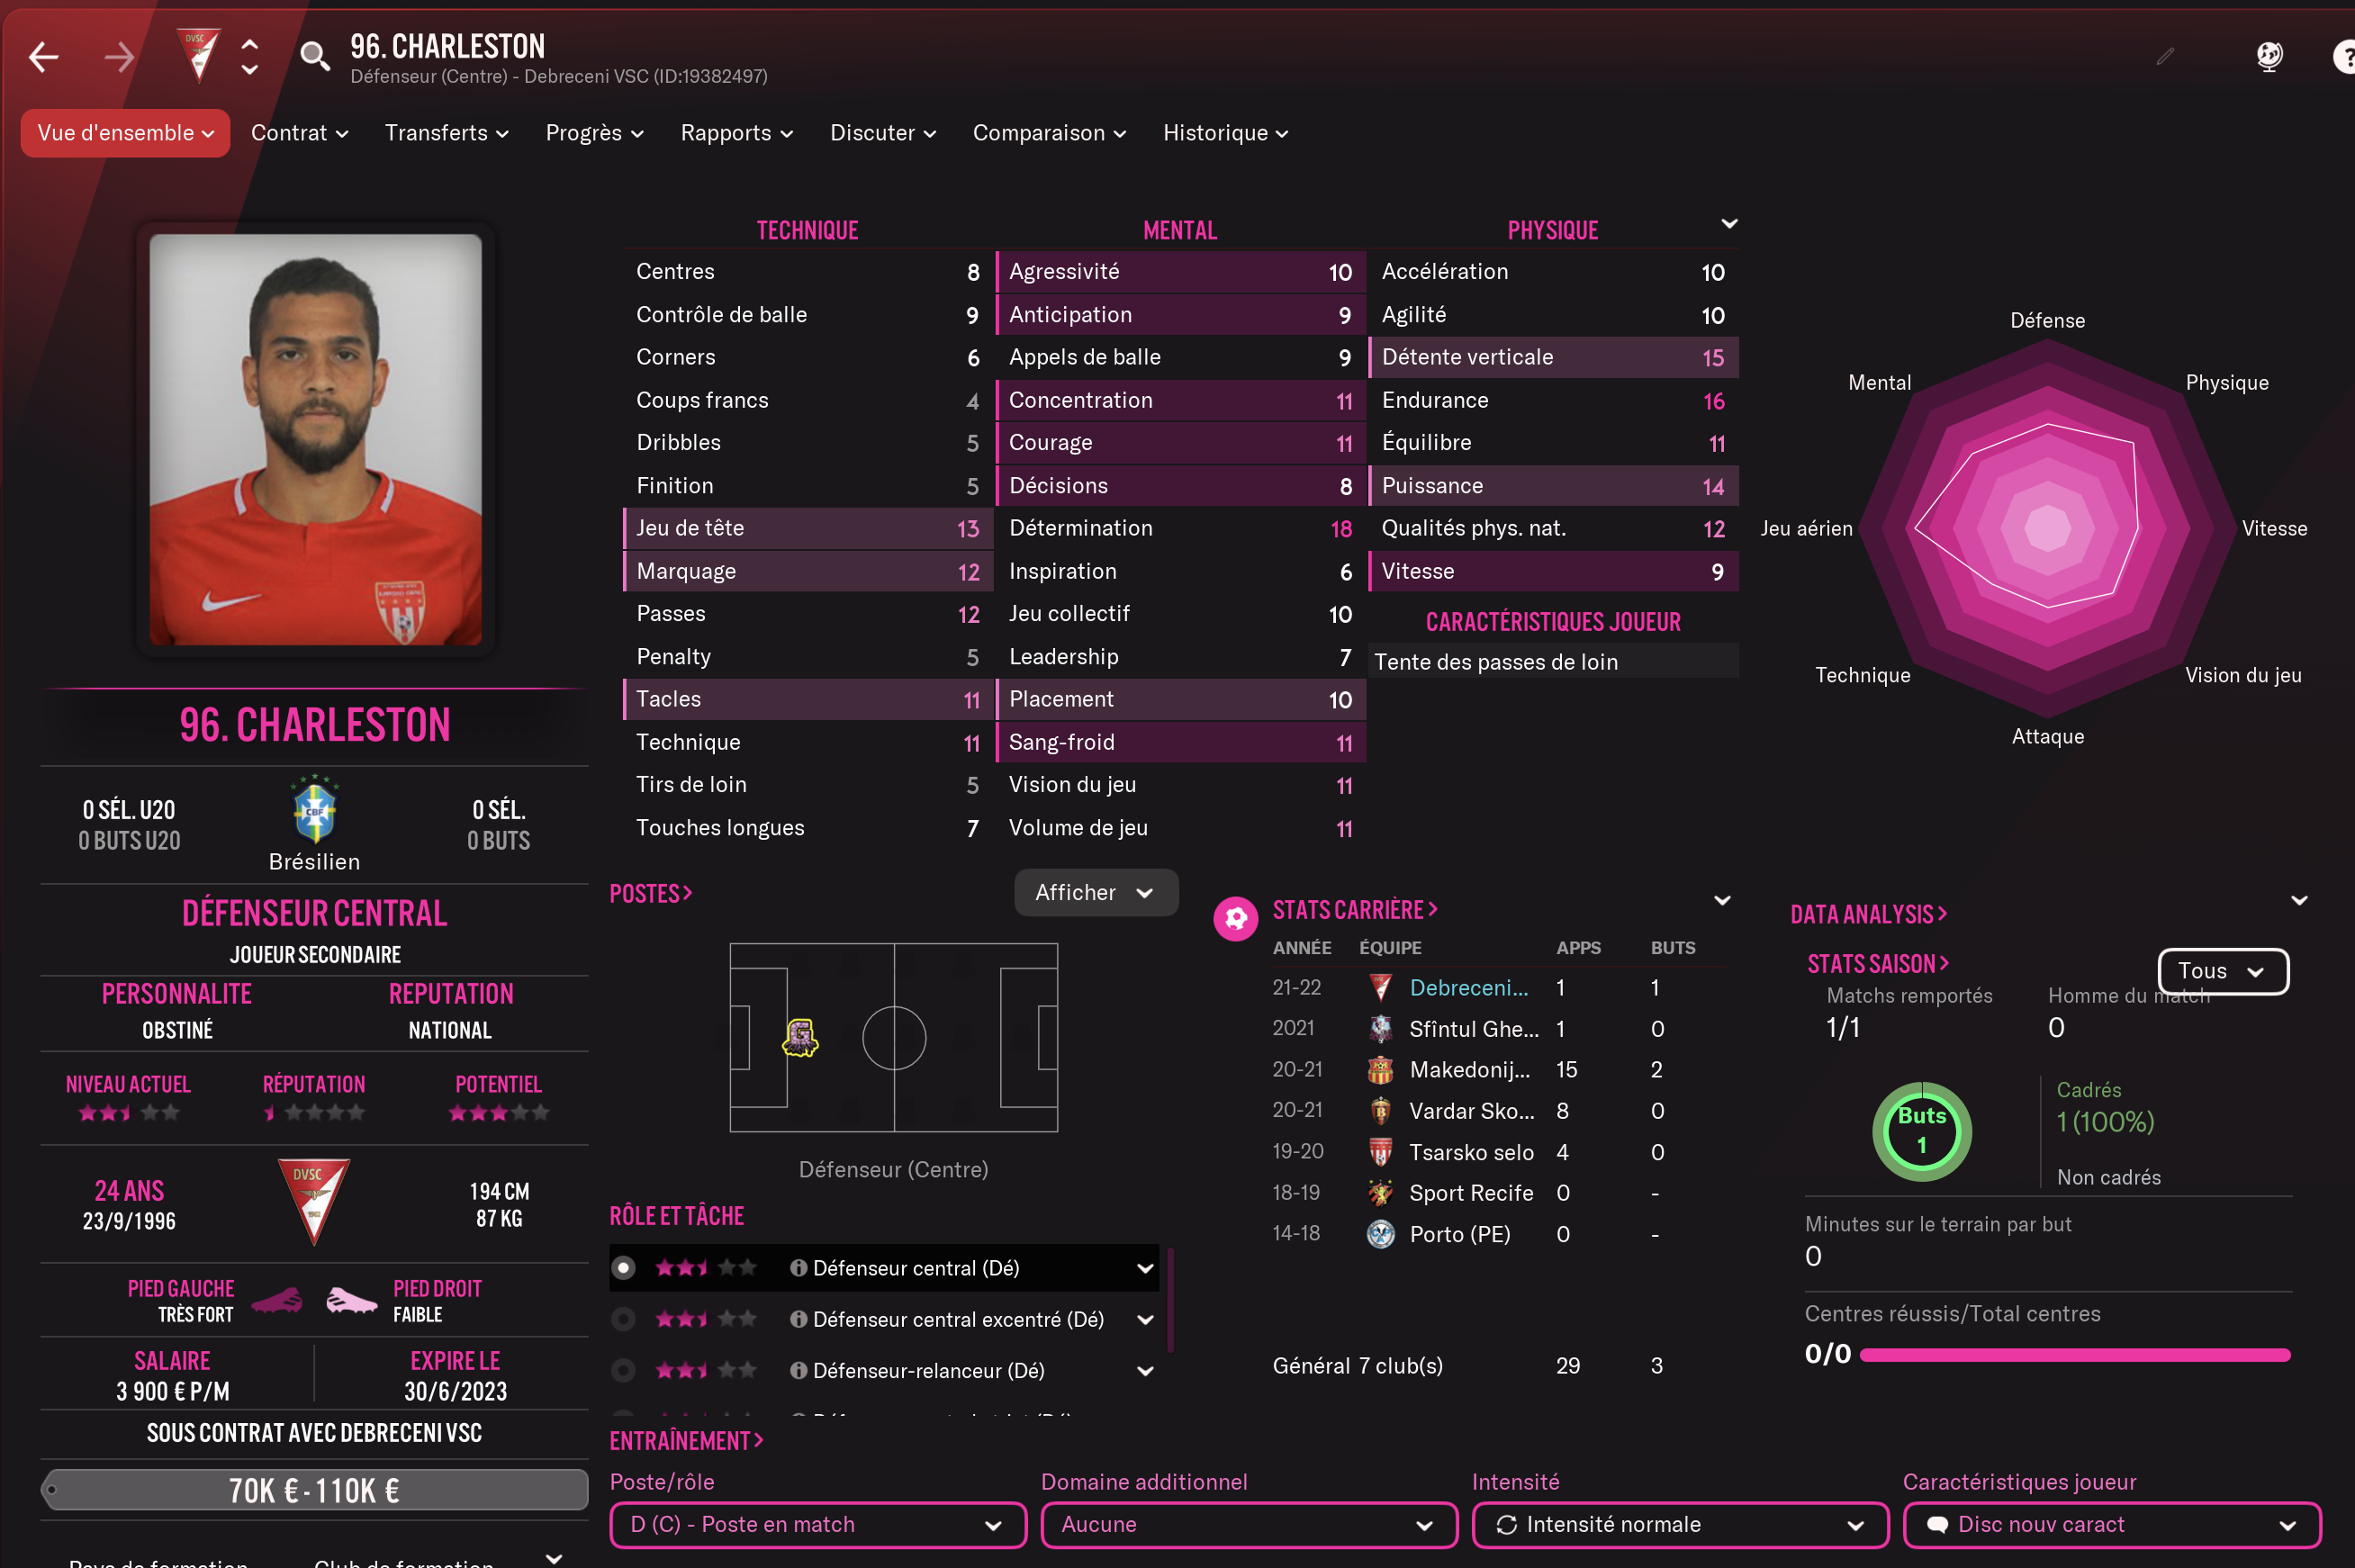Viewport: 2355px width, 1568px height.
Task: Click info icon next to Défenseur-relanceur
Action: point(798,1370)
